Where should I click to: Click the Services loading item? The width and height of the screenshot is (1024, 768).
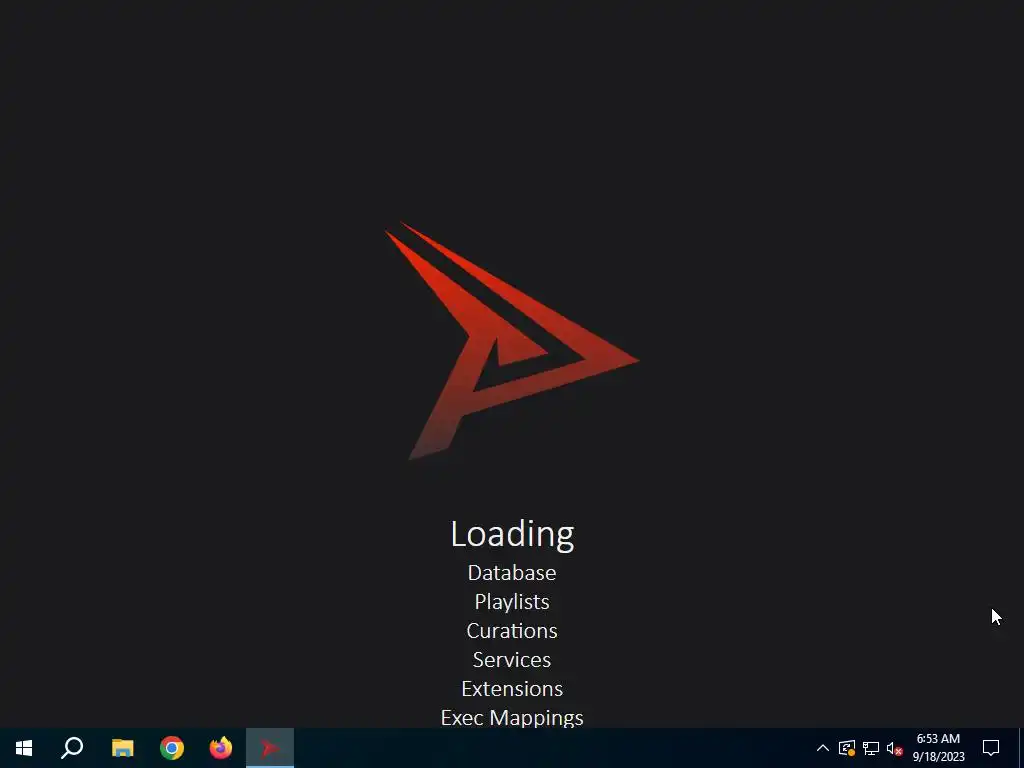[512, 660]
